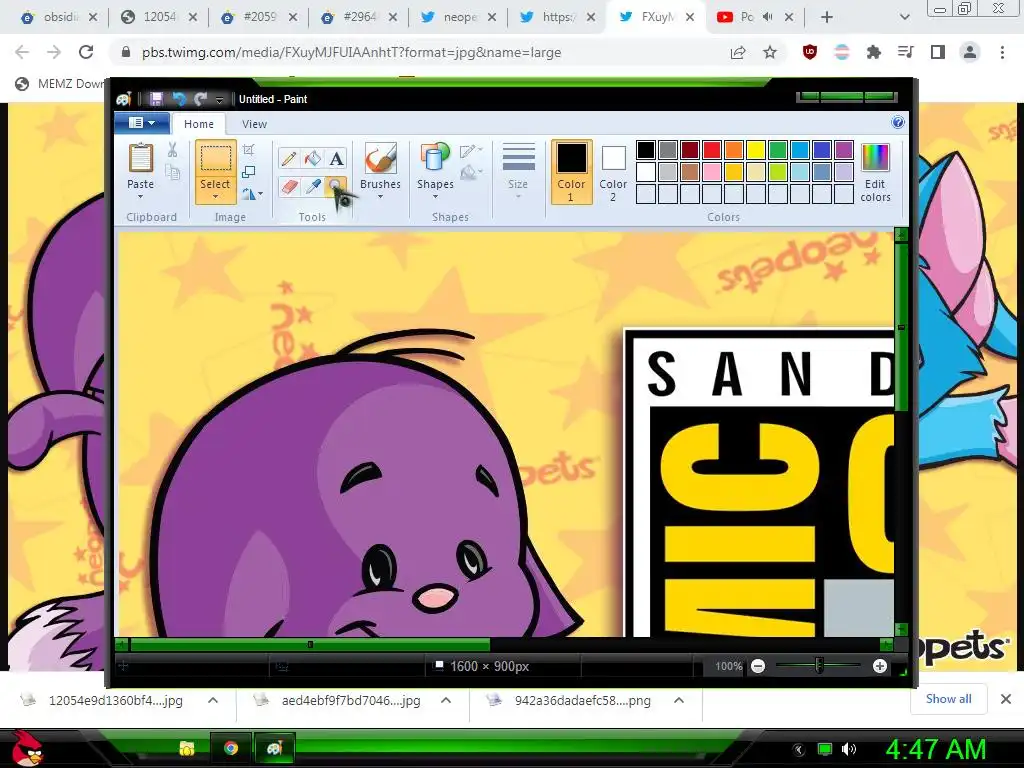Image resolution: width=1024 pixels, height=768 pixels.
Task: Click the uBlock Origin extension icon
Action: click(810, 52)
